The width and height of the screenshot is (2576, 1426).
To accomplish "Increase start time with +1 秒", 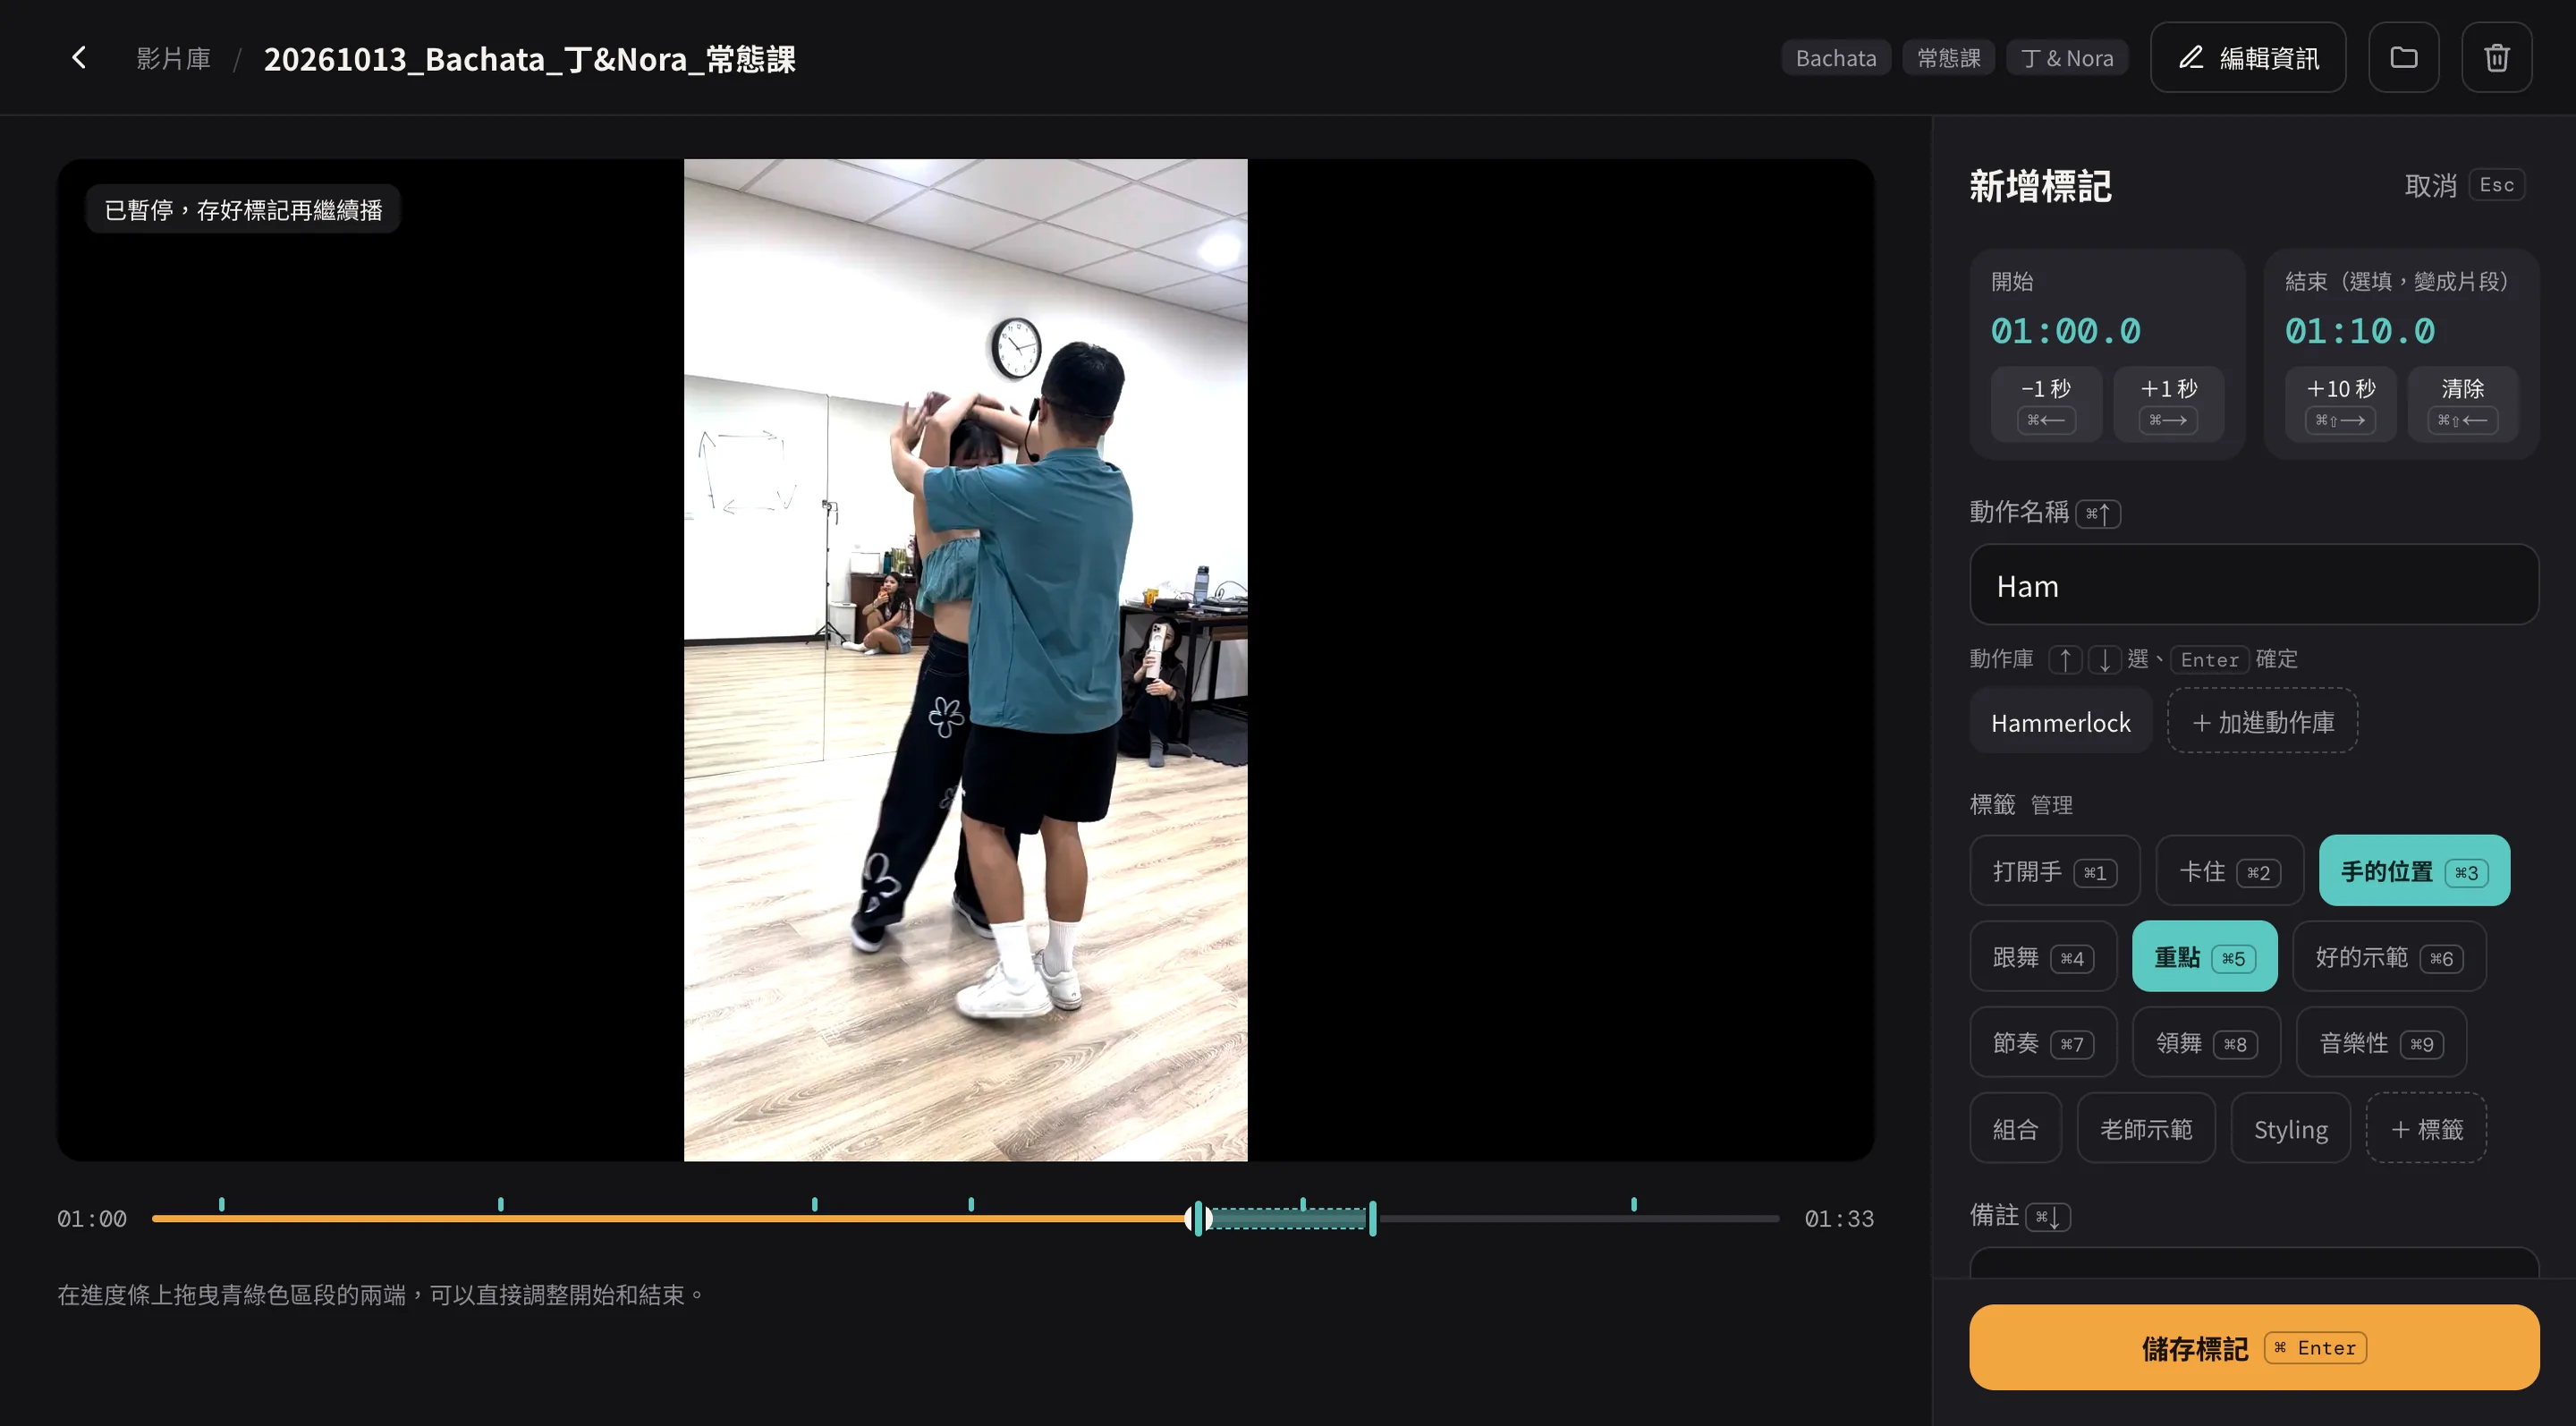I will (x=2168, y=404).
